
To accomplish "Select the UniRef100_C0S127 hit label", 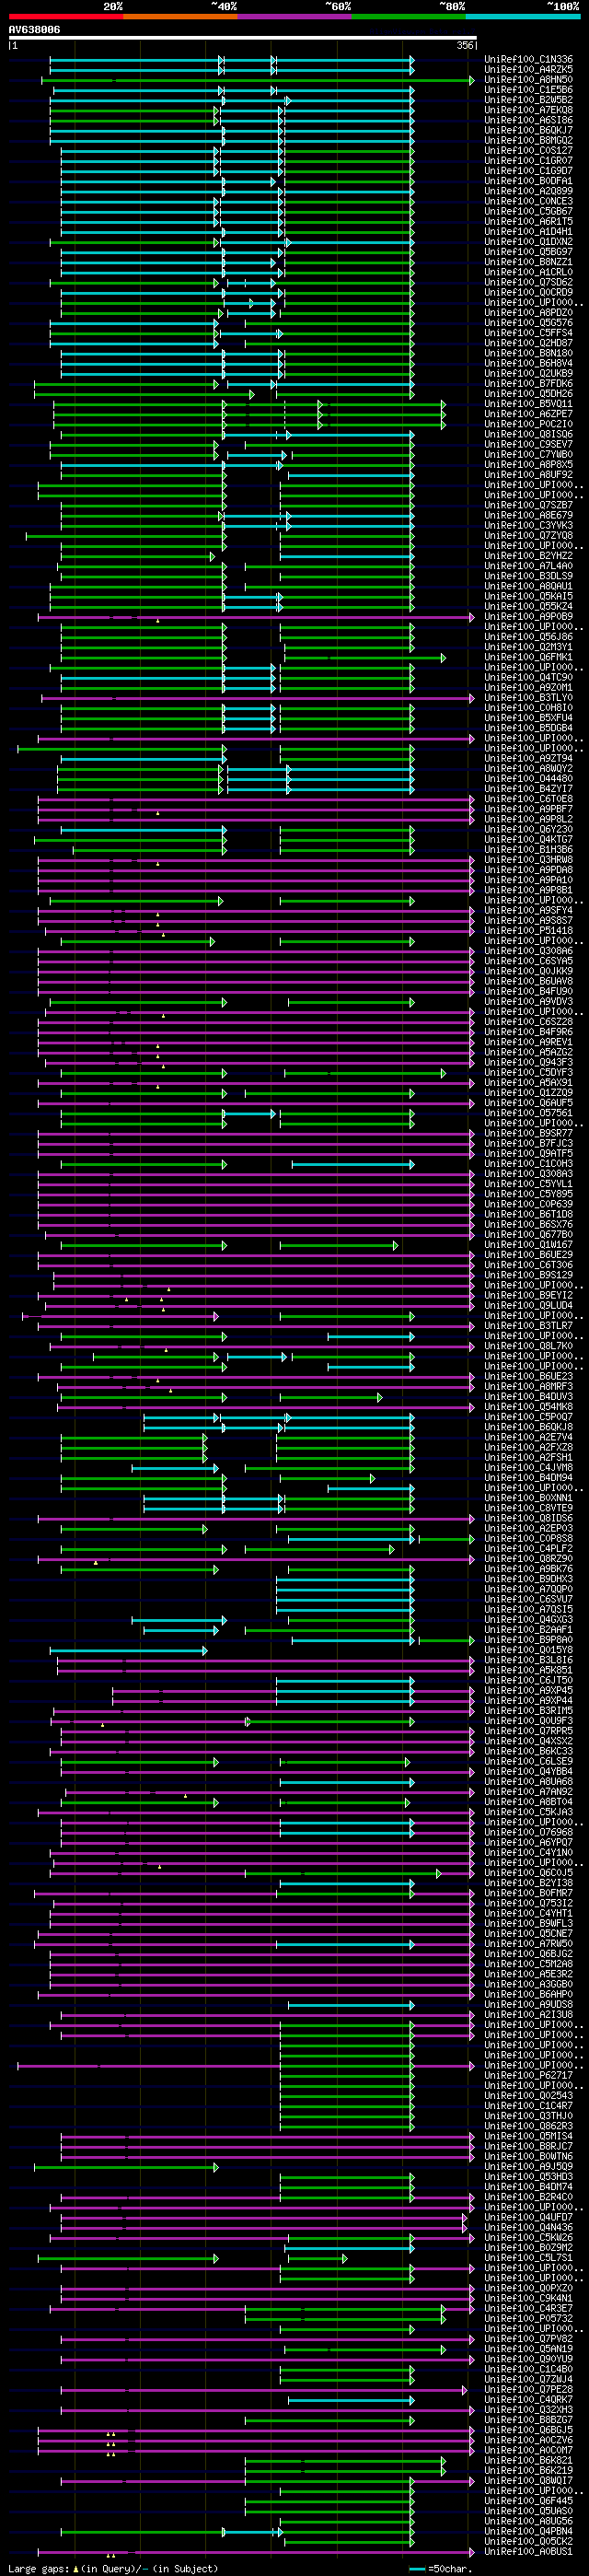I will (528, 151).
